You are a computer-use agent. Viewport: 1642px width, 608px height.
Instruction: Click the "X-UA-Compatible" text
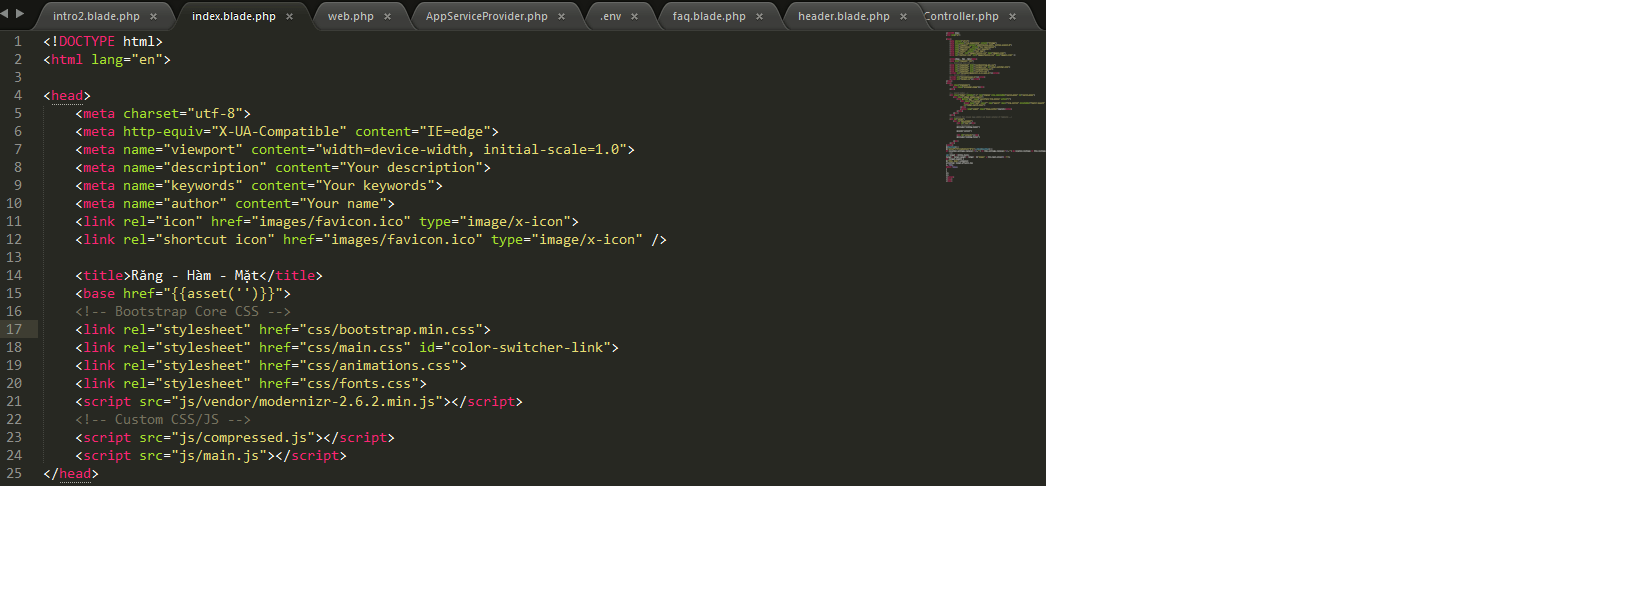point(279,131)
